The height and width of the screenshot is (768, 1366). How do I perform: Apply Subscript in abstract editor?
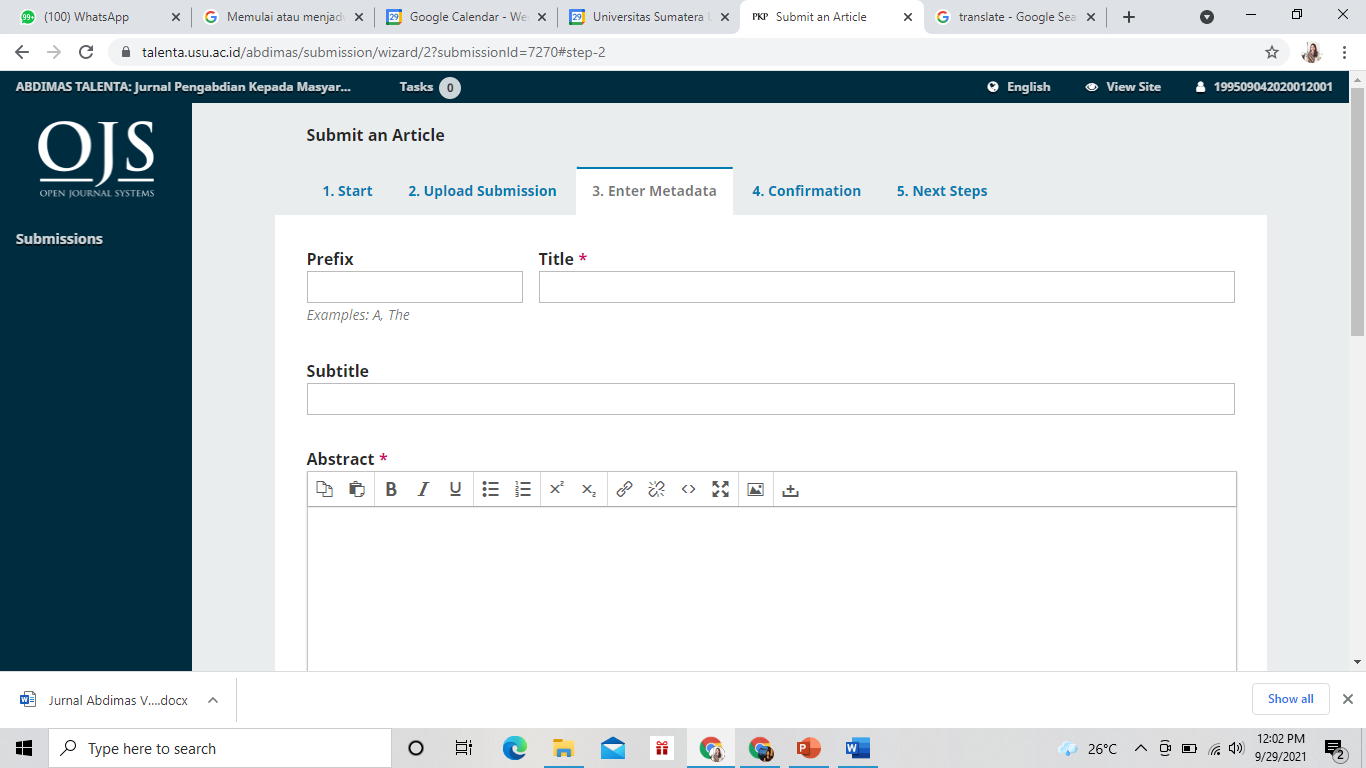[589, 489]
